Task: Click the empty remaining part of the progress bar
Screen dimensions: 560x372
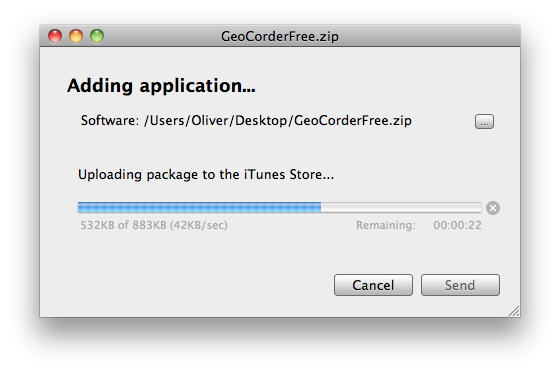Action: (401, 207)
